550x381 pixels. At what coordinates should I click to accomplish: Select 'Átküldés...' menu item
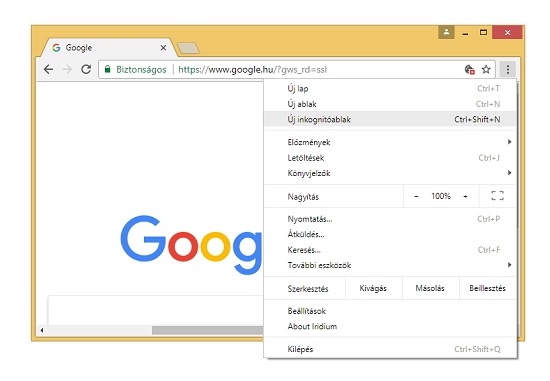click(x=390, y=234)
